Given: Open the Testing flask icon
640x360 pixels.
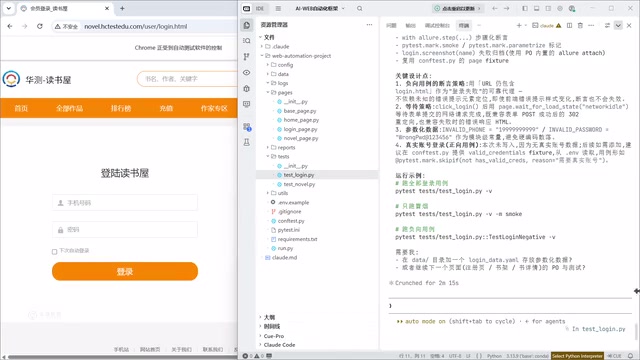Looking at the screenshot, I should tap(247, 142).
